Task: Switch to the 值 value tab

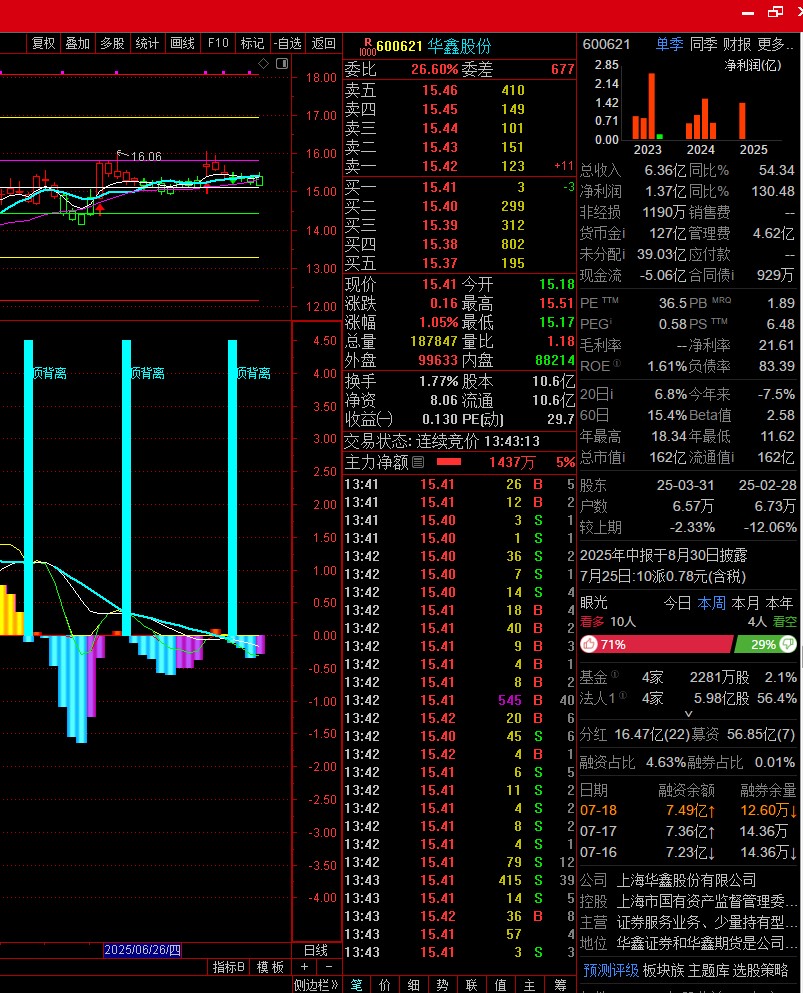Action: coord(500,985)
